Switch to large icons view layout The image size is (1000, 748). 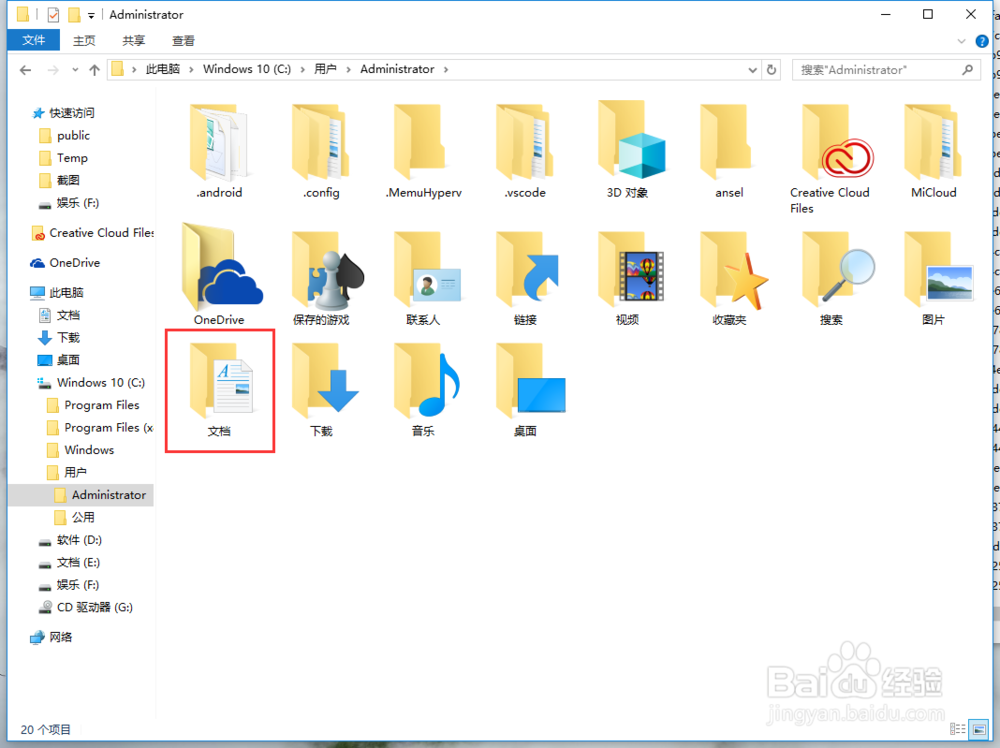click(x=979, y=728)
